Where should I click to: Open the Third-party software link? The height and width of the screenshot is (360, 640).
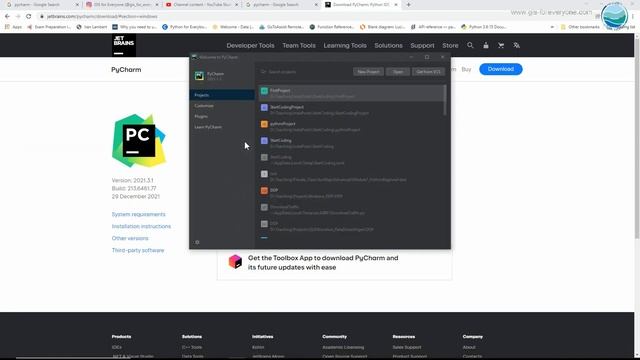138,250
